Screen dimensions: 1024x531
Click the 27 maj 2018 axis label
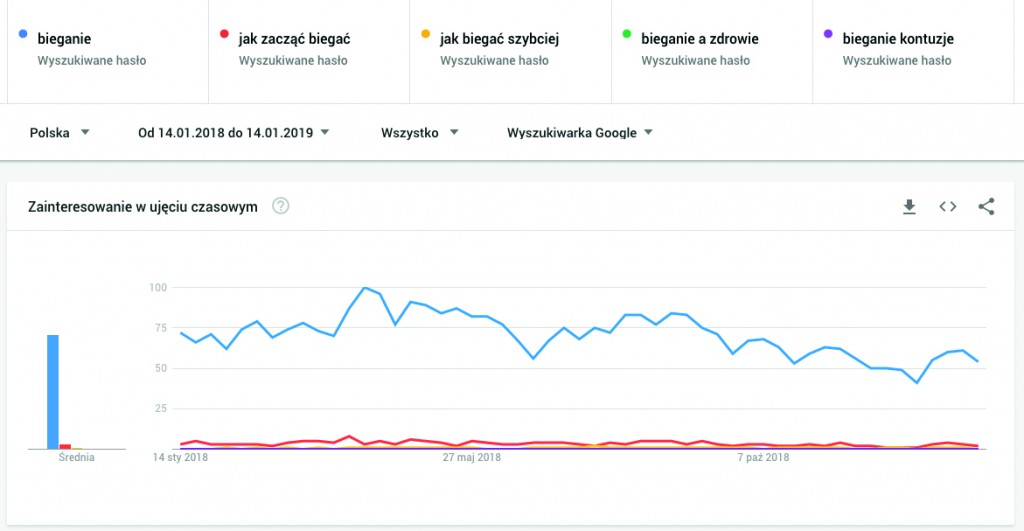point(472,458)
